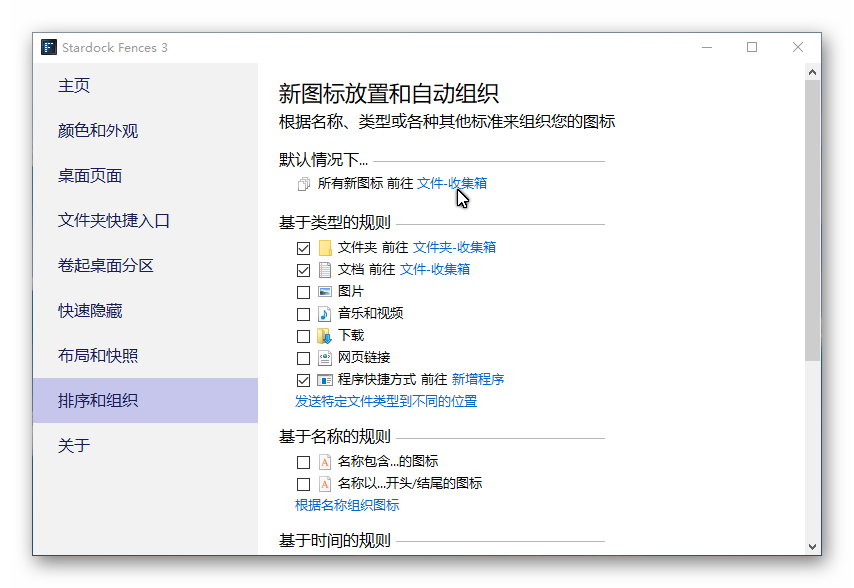Click the web page icon for 网页链接

pos(325,358)
